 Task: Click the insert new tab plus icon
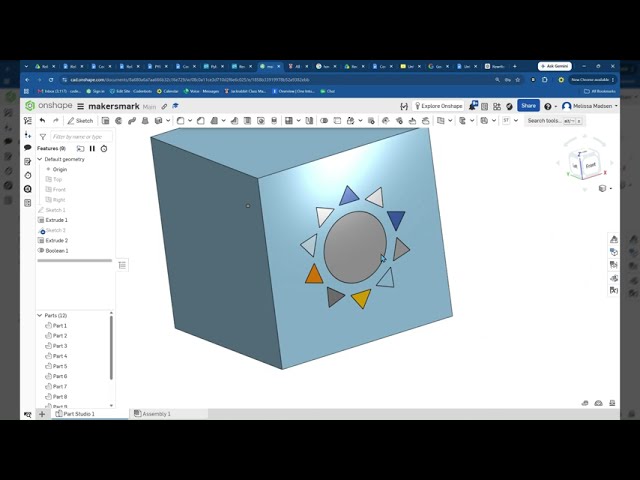click(x=42, y=414)
